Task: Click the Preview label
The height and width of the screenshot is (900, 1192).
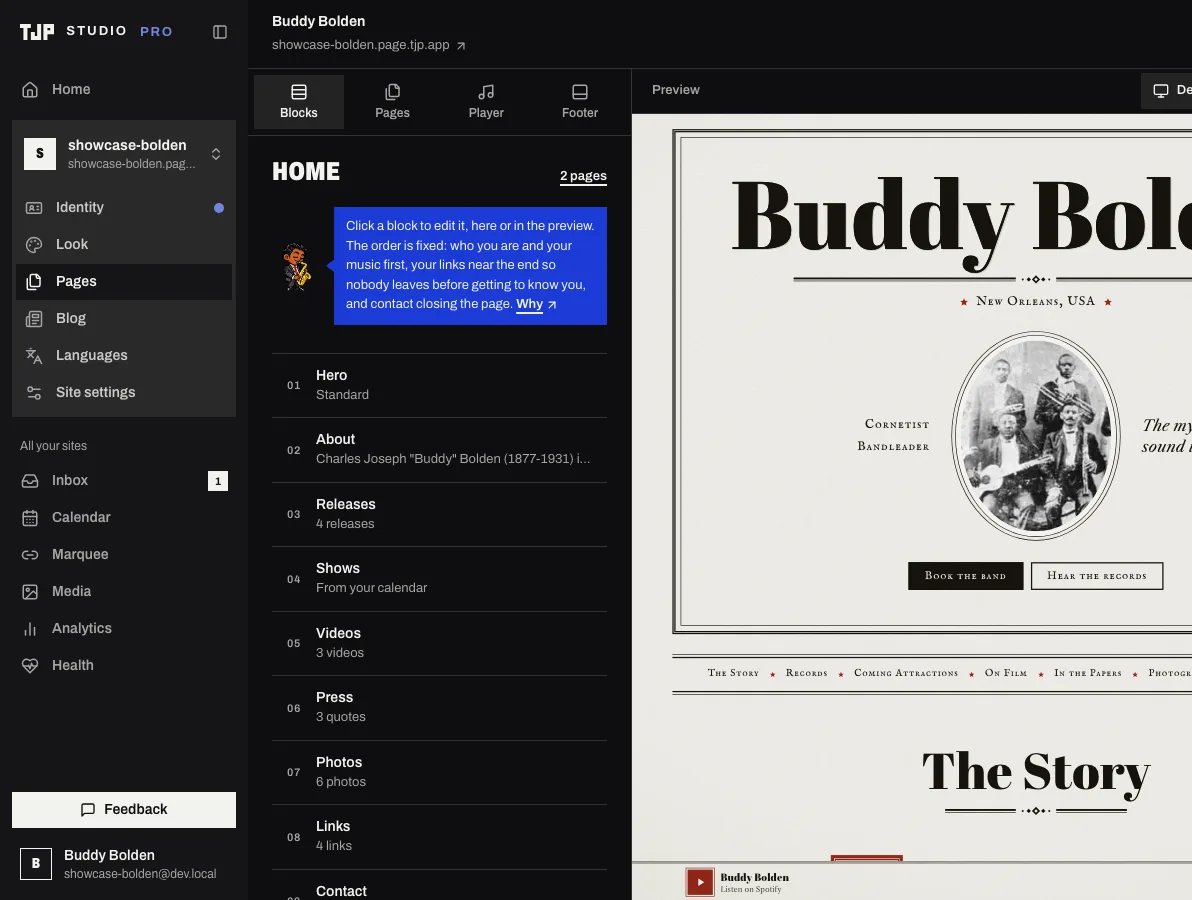Action: tap(675, 90)
